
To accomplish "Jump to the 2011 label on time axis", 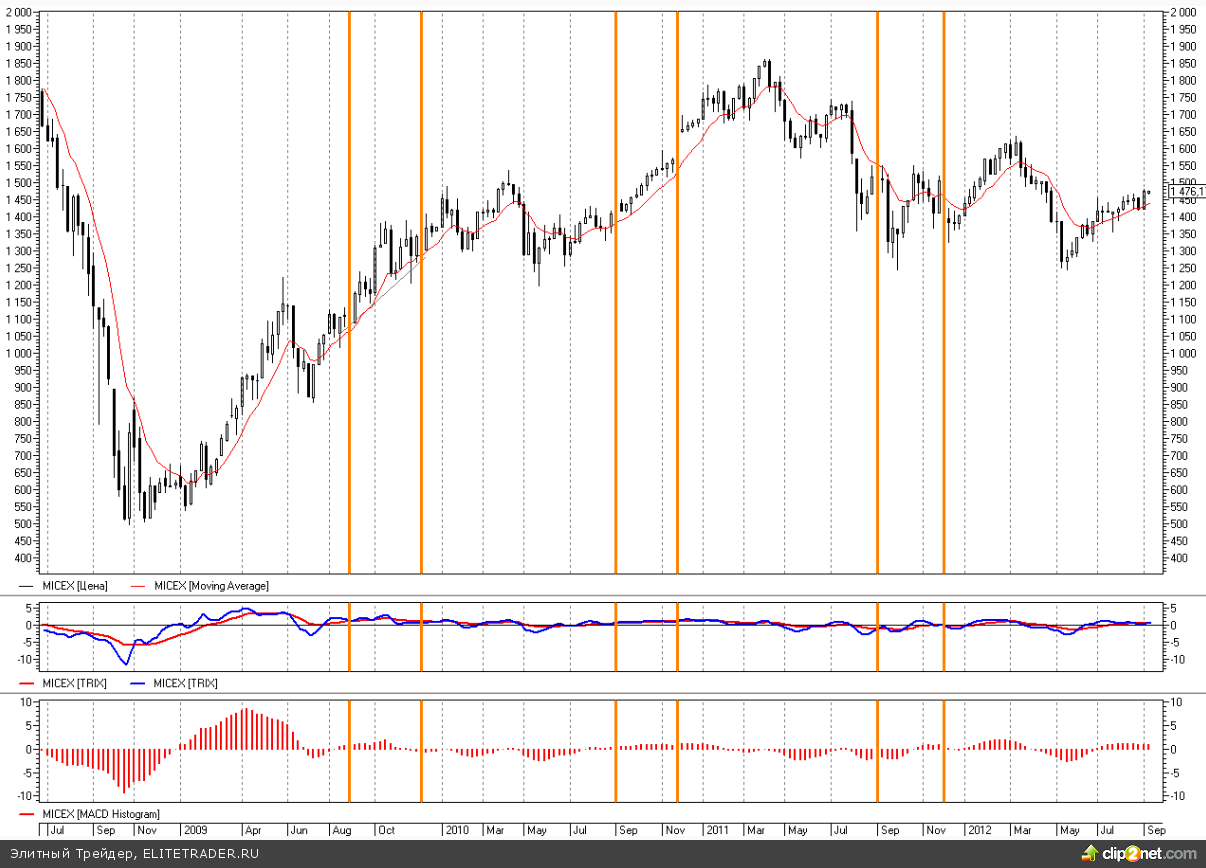I will [717, 830].
